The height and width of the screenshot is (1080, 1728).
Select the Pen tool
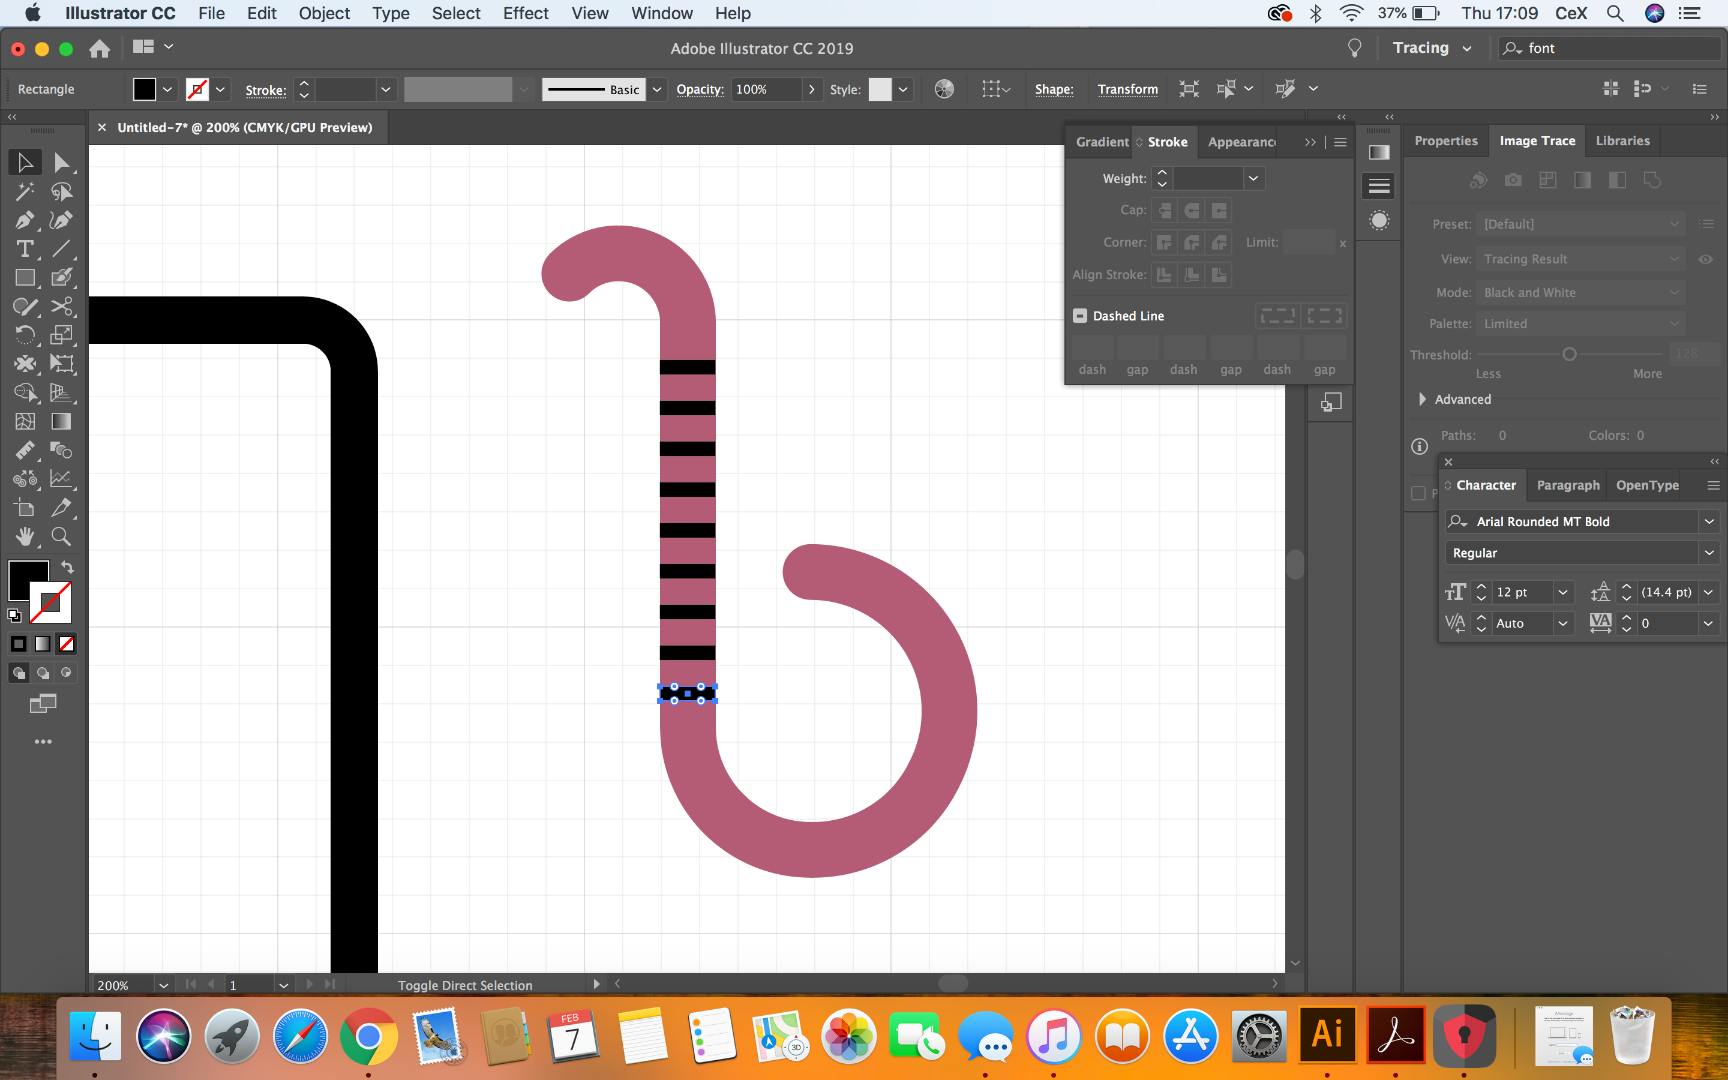25,220
